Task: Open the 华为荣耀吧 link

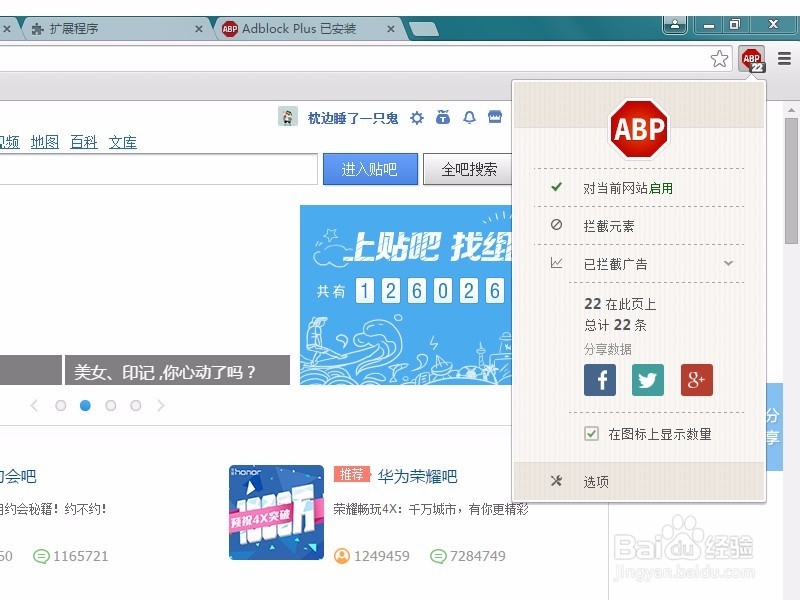Action: click(x=417, y=476)
